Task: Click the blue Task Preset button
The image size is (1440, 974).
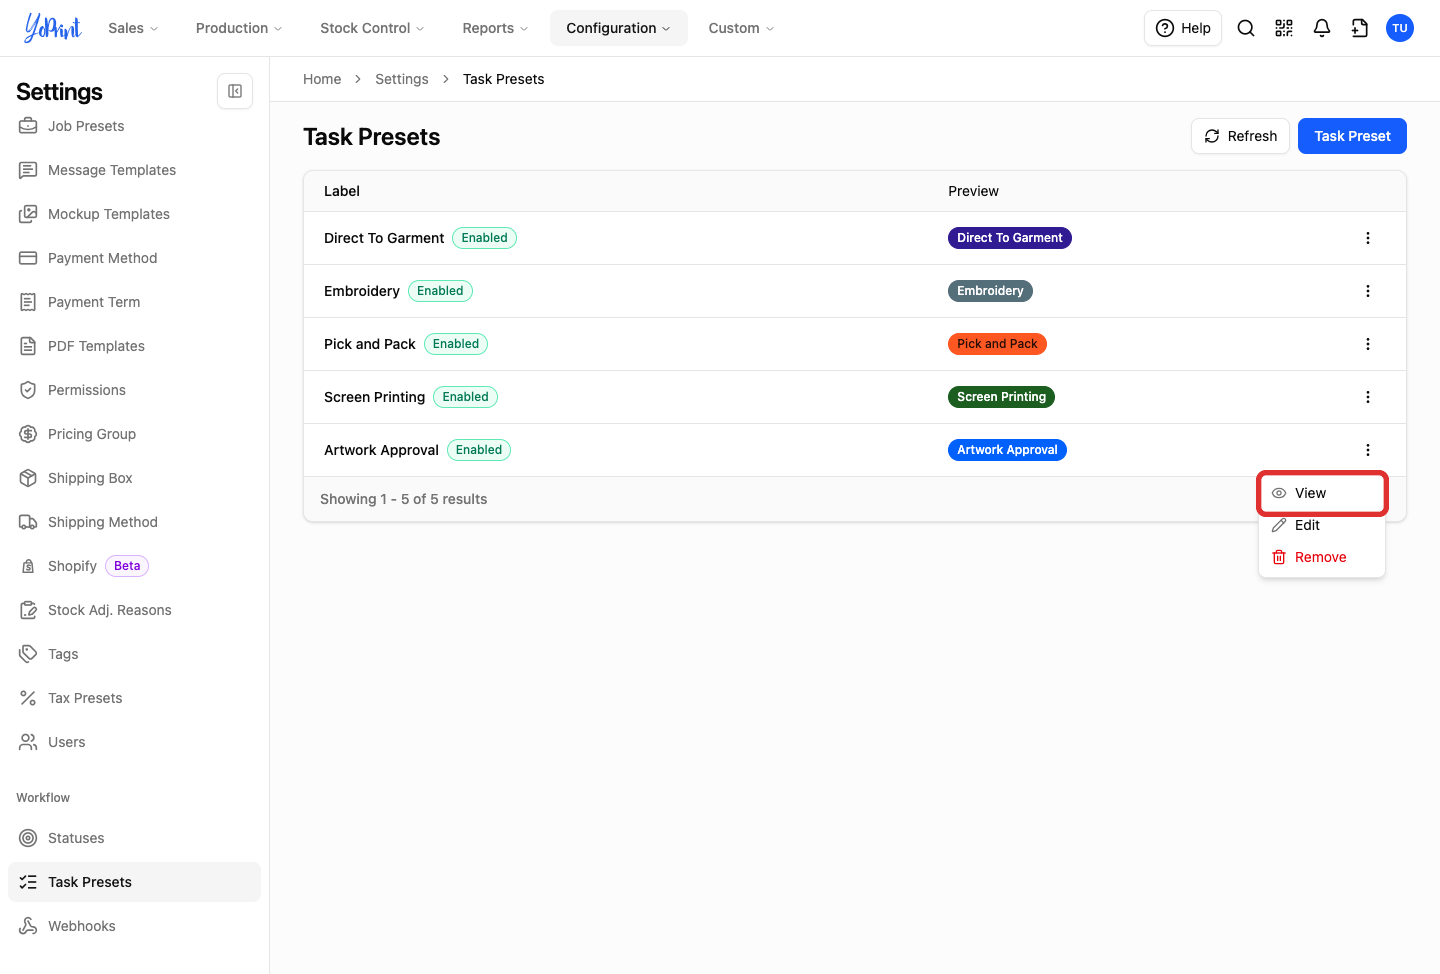Action: (x=1352, y=136)
